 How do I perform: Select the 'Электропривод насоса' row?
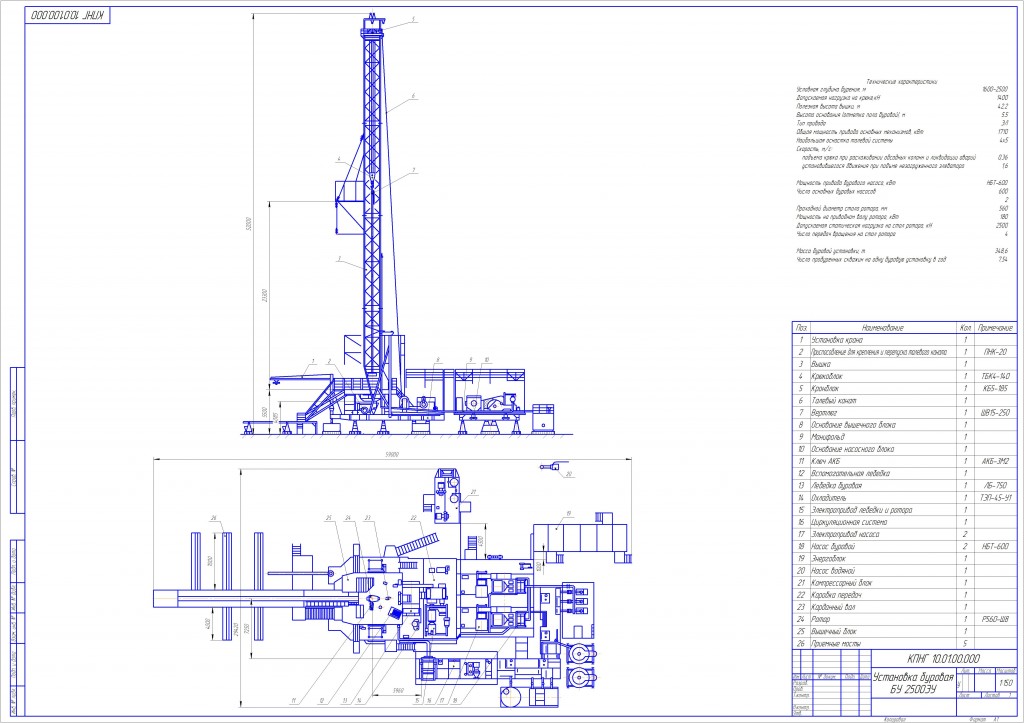pos(845,534)
